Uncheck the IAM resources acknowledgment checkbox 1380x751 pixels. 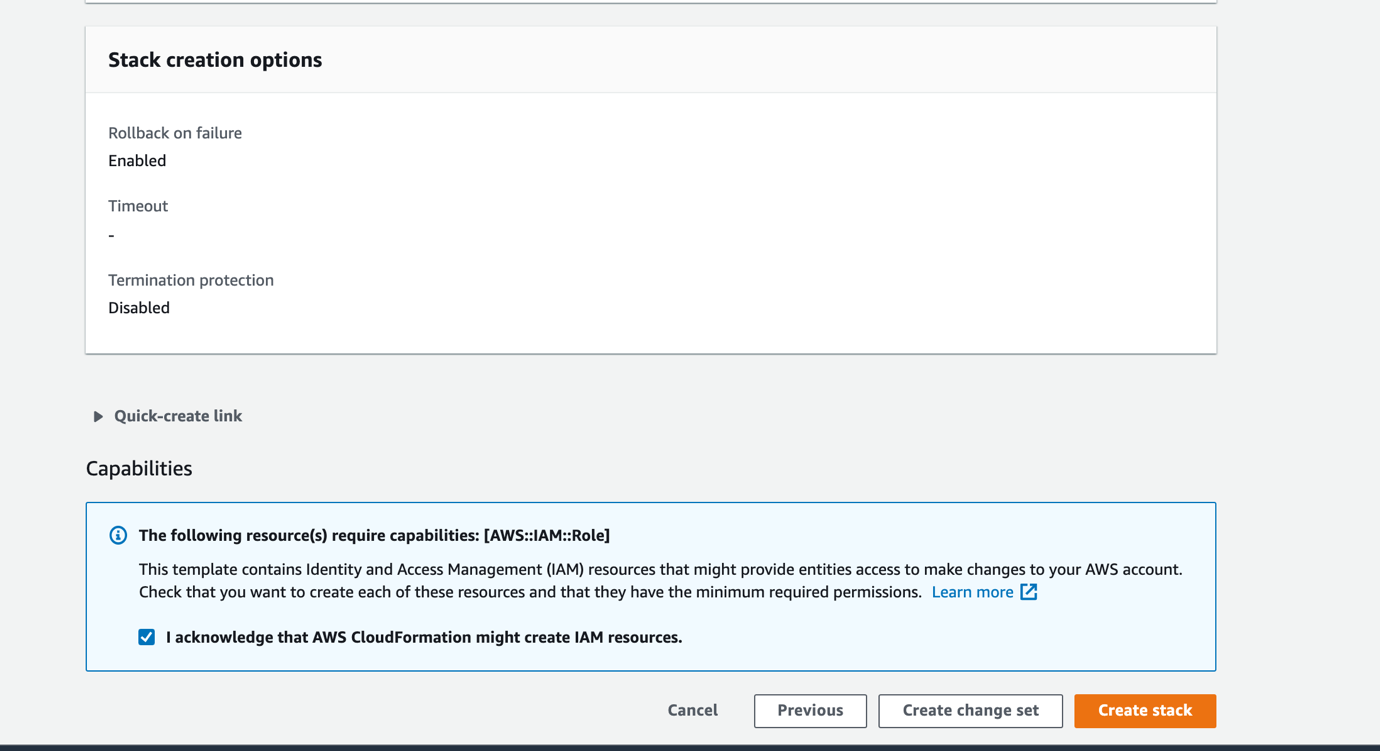point(147,637)
